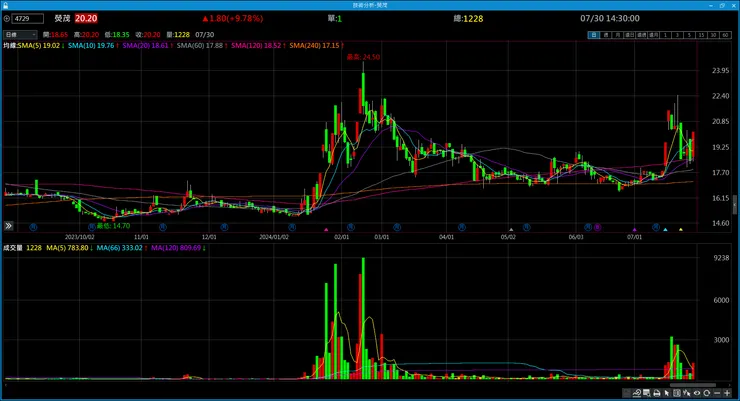Click the yellow triangle marker after 07/01
Image resolution: width=740 pixels, height=401 pixels.
681,230
